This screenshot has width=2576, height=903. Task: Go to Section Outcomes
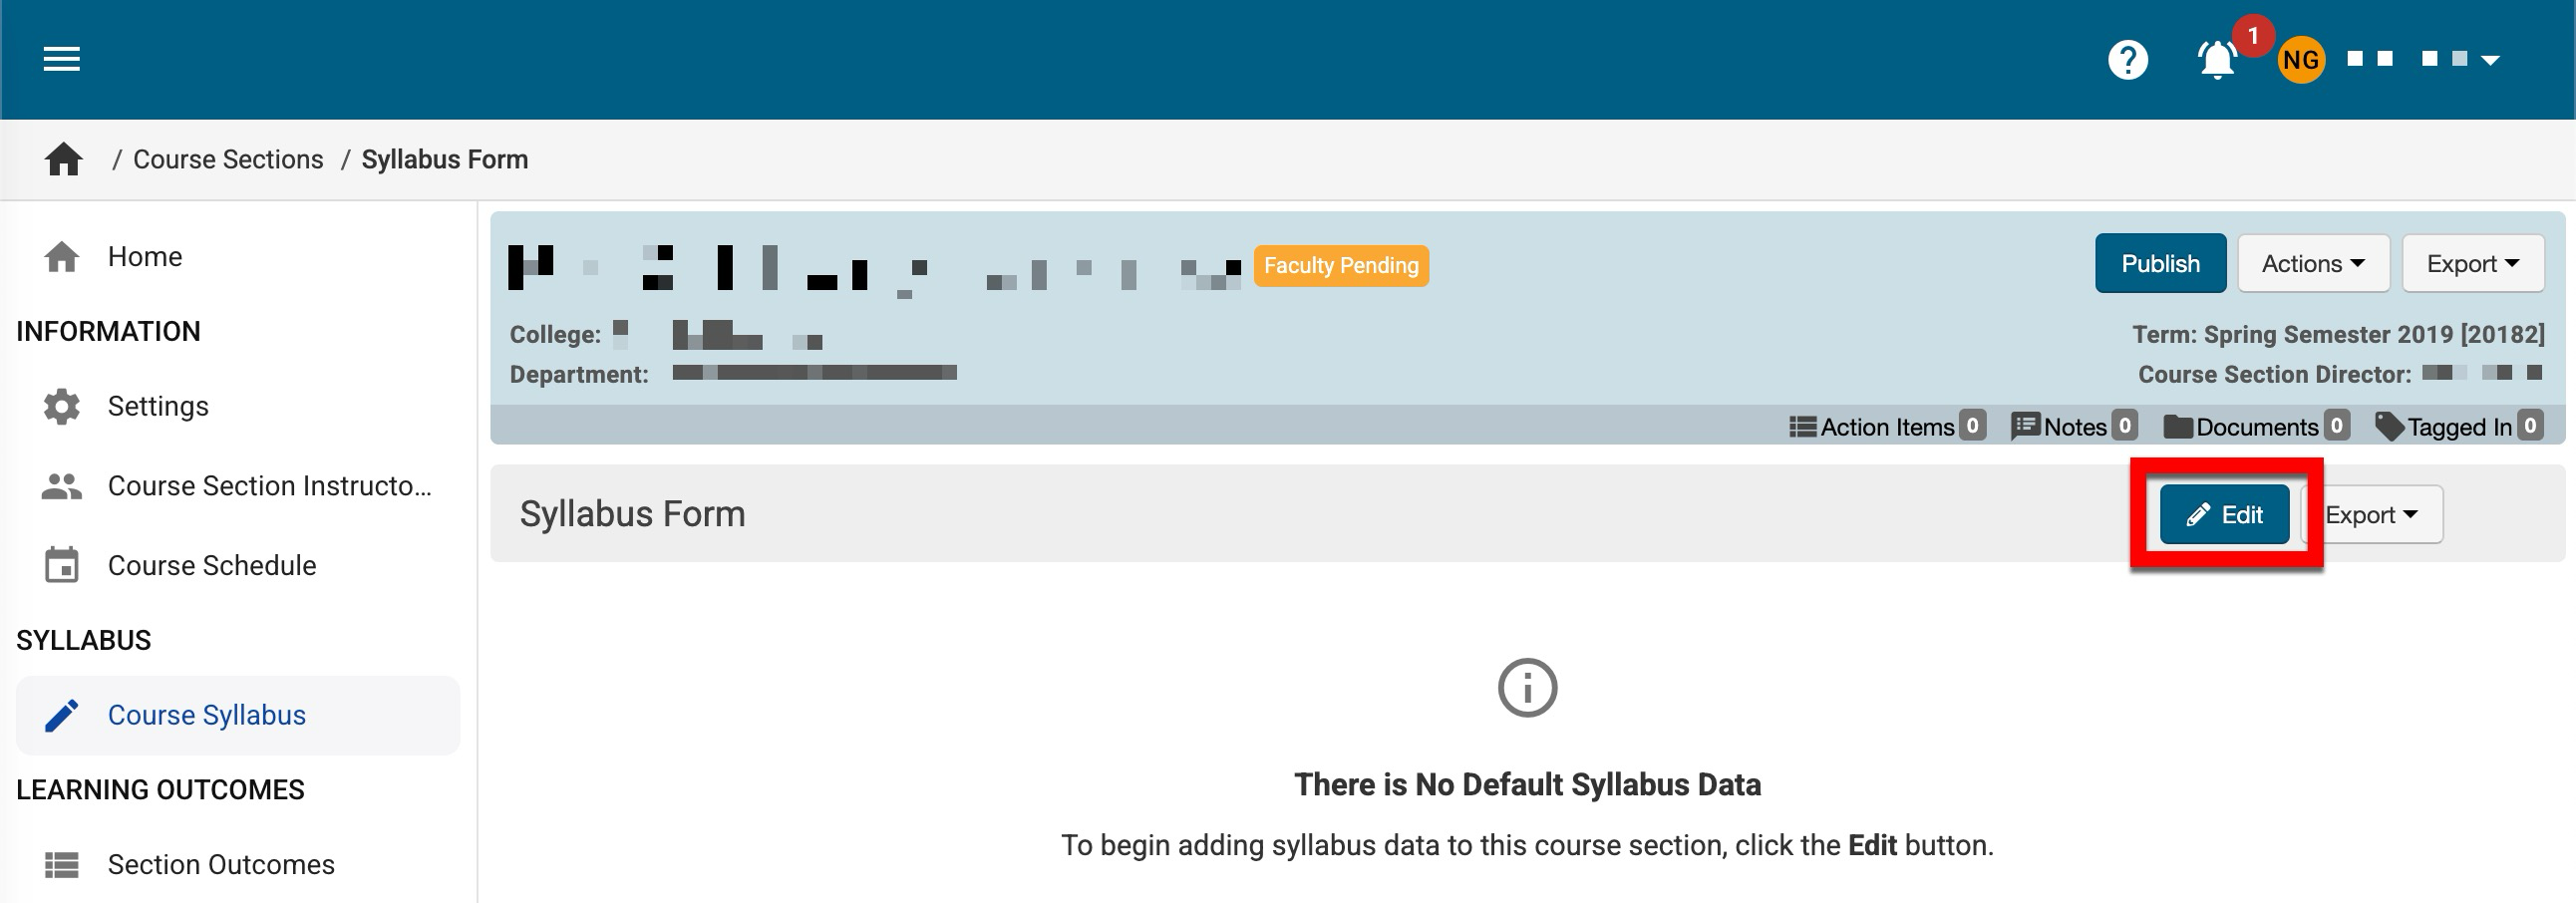[x=220, y=864]
